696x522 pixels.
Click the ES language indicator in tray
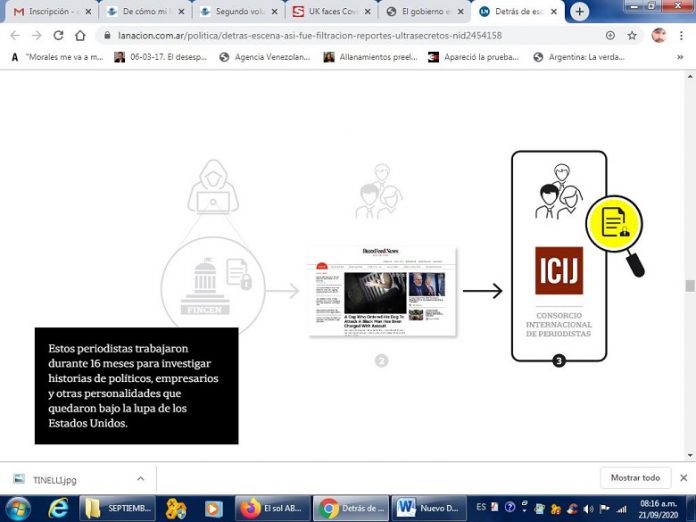(481, 507)
